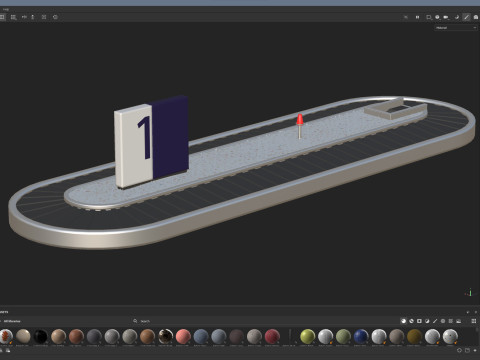This screenshot has width=480, height=360.
Task: Filter assets by materials sphere icon
Action: (403, 321)
